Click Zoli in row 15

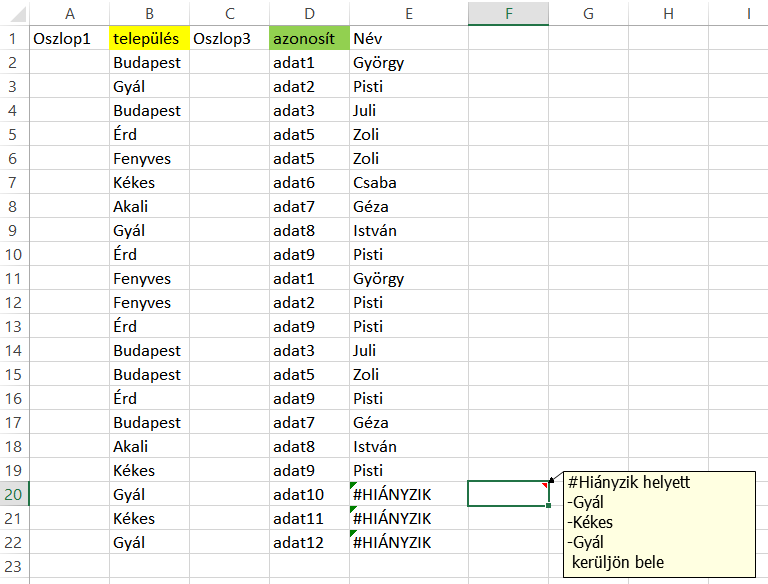409,374
